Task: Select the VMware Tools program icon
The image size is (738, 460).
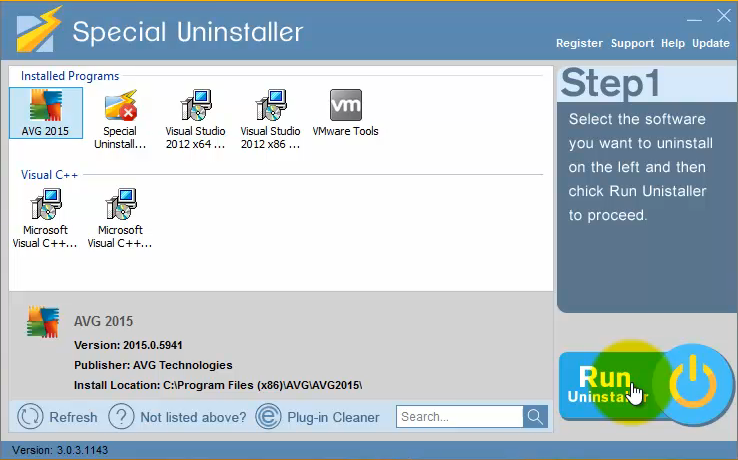Action: point(346,105)
